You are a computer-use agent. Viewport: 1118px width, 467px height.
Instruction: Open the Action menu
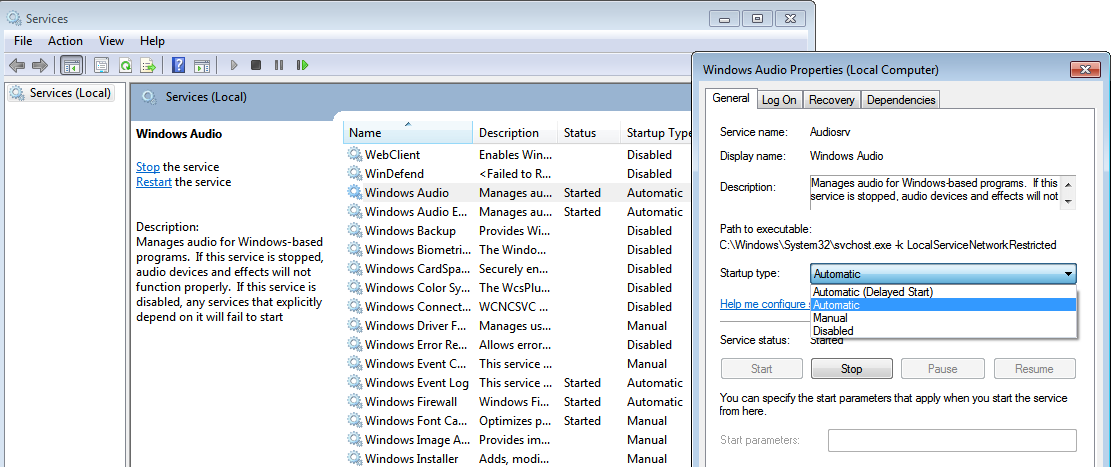coord(66,41)
